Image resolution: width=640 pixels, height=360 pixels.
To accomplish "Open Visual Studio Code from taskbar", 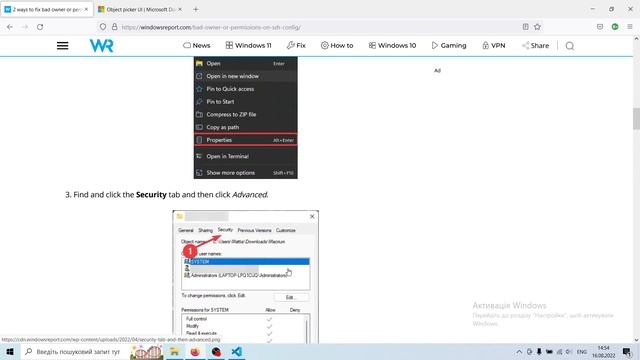I will pyautogui.click(x=236, y=352).
